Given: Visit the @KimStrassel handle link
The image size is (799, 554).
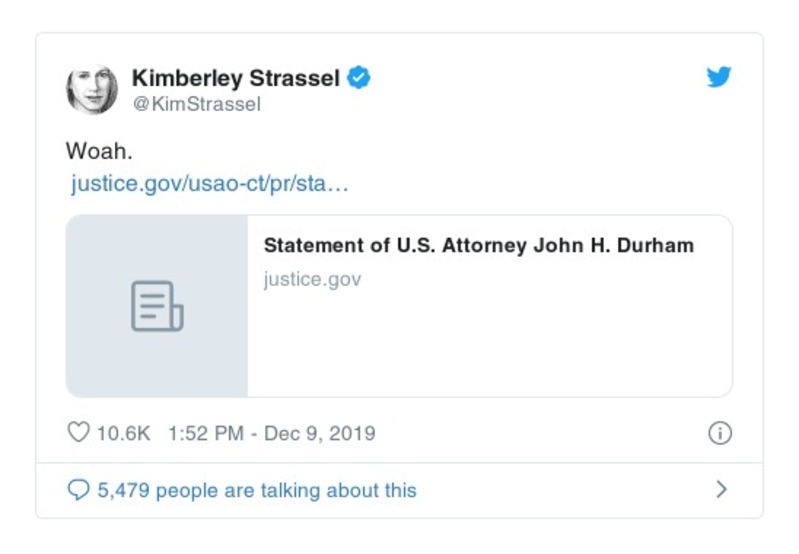Looking at the screenshot, I should 196,104.
